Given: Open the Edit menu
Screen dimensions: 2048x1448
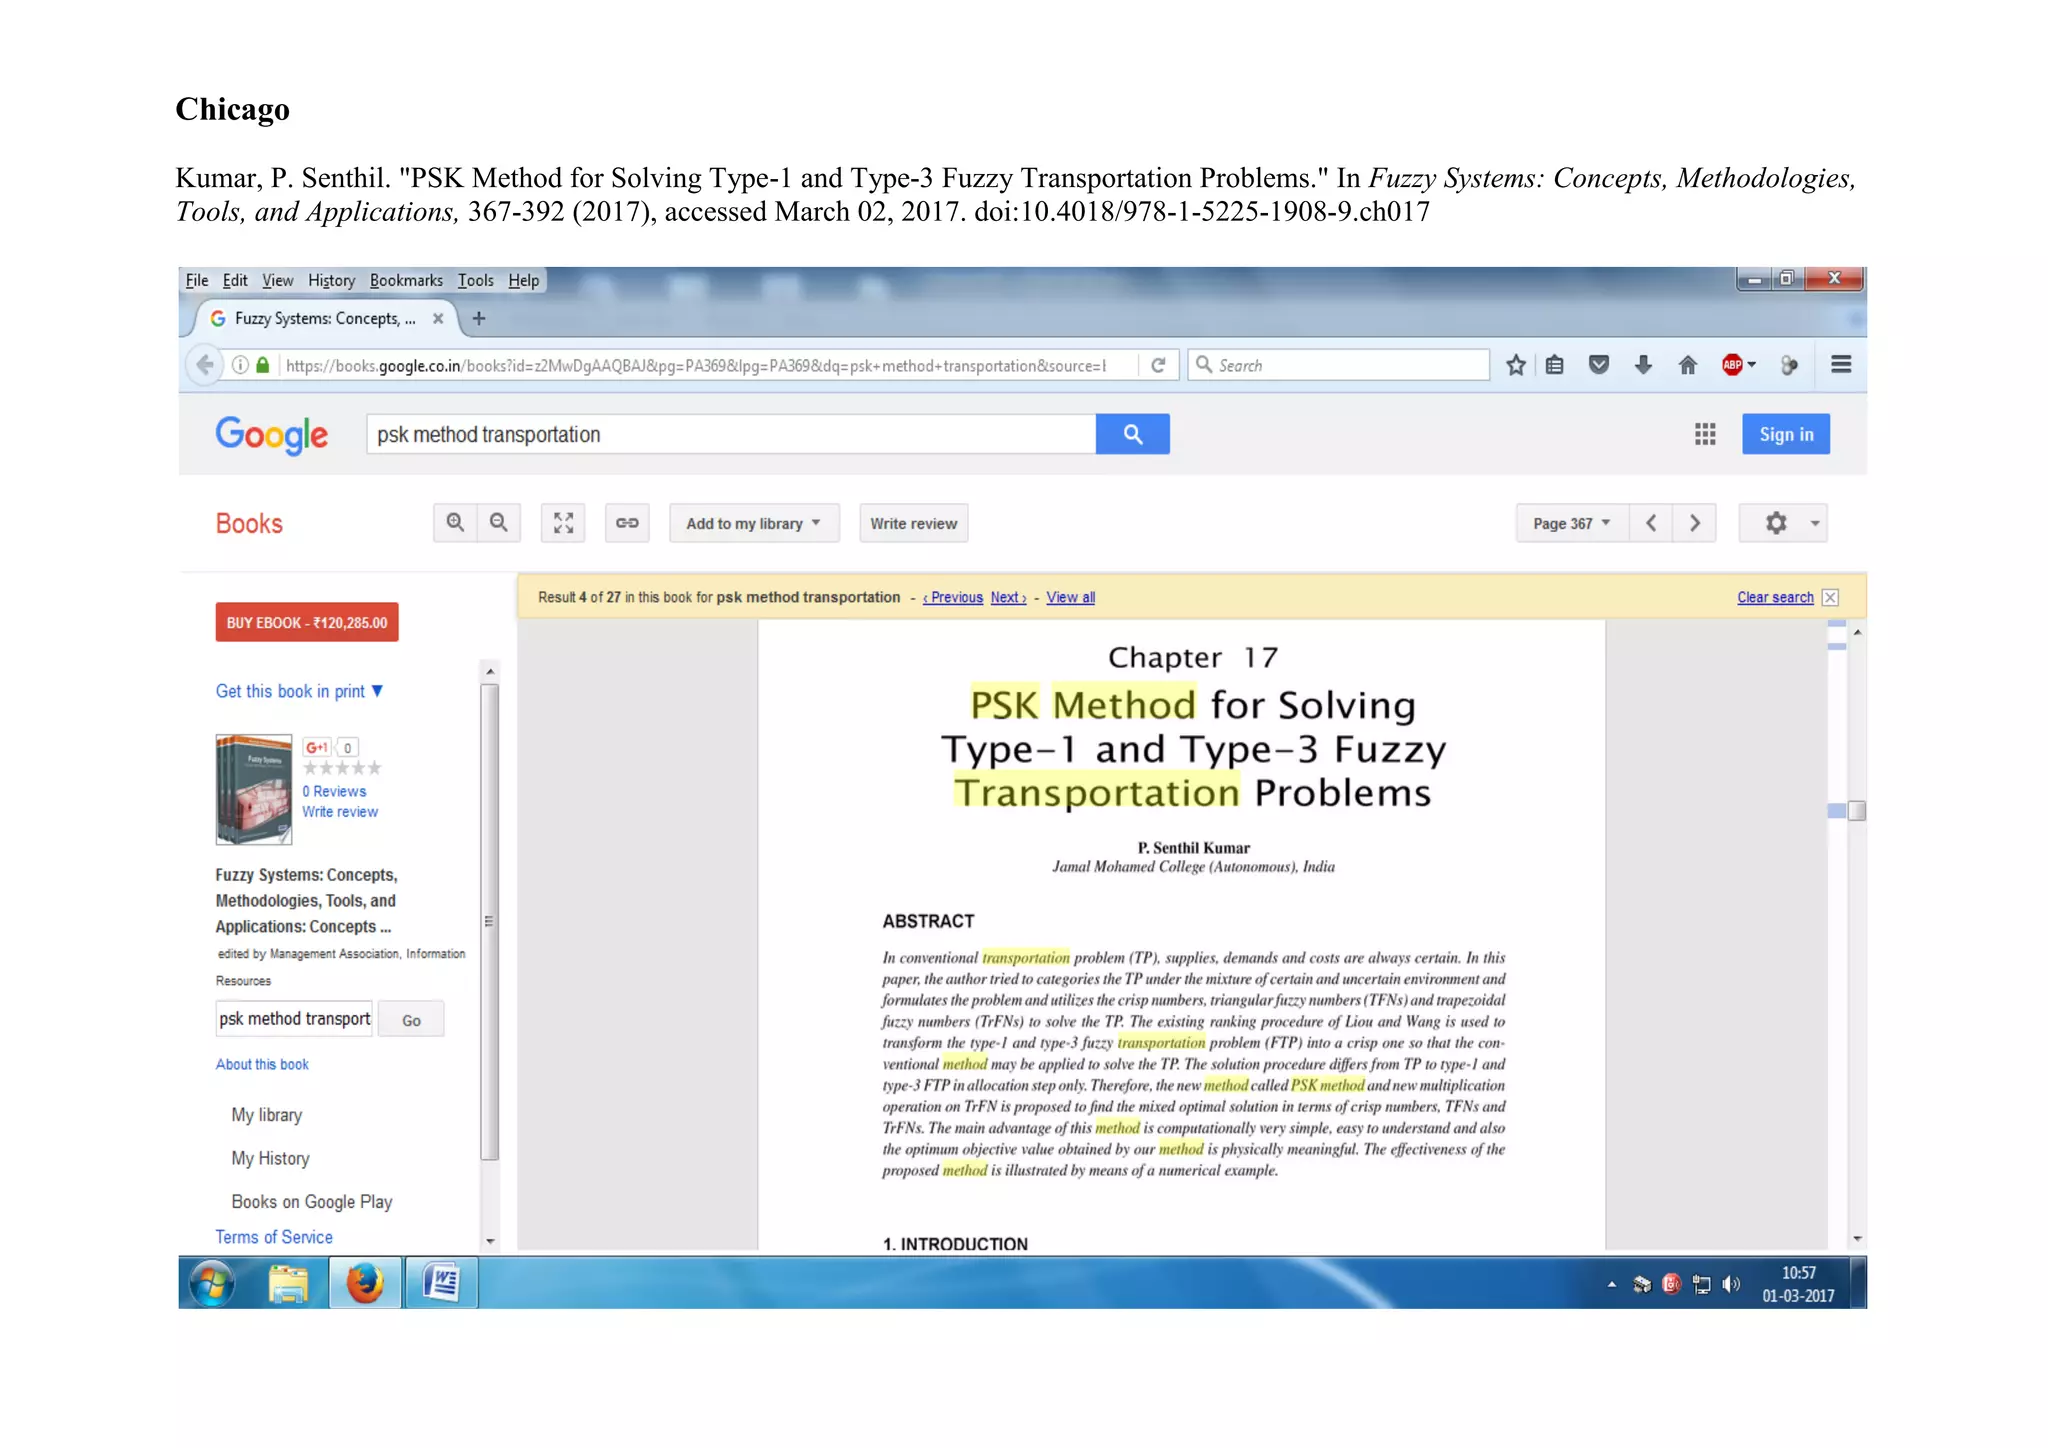Looking at the screenshot, I should point(235,280).
